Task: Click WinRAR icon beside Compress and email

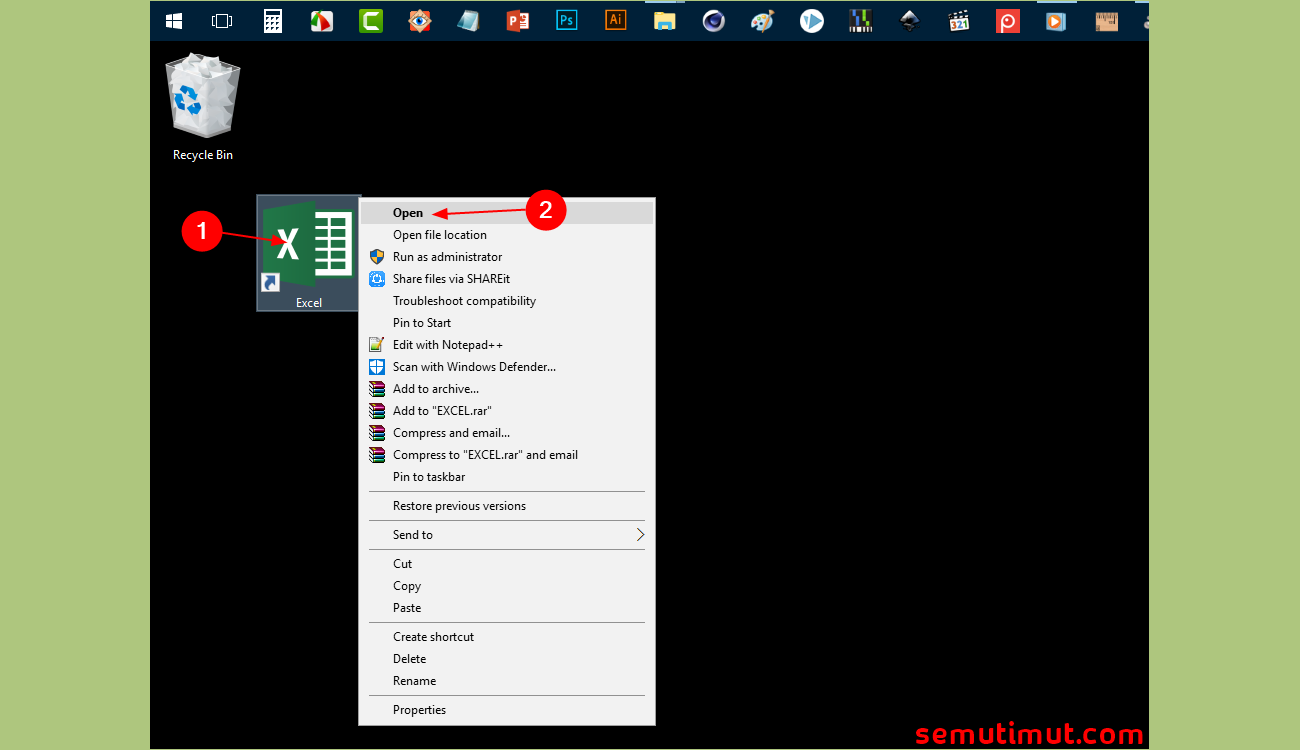Action: coord(377,433)
